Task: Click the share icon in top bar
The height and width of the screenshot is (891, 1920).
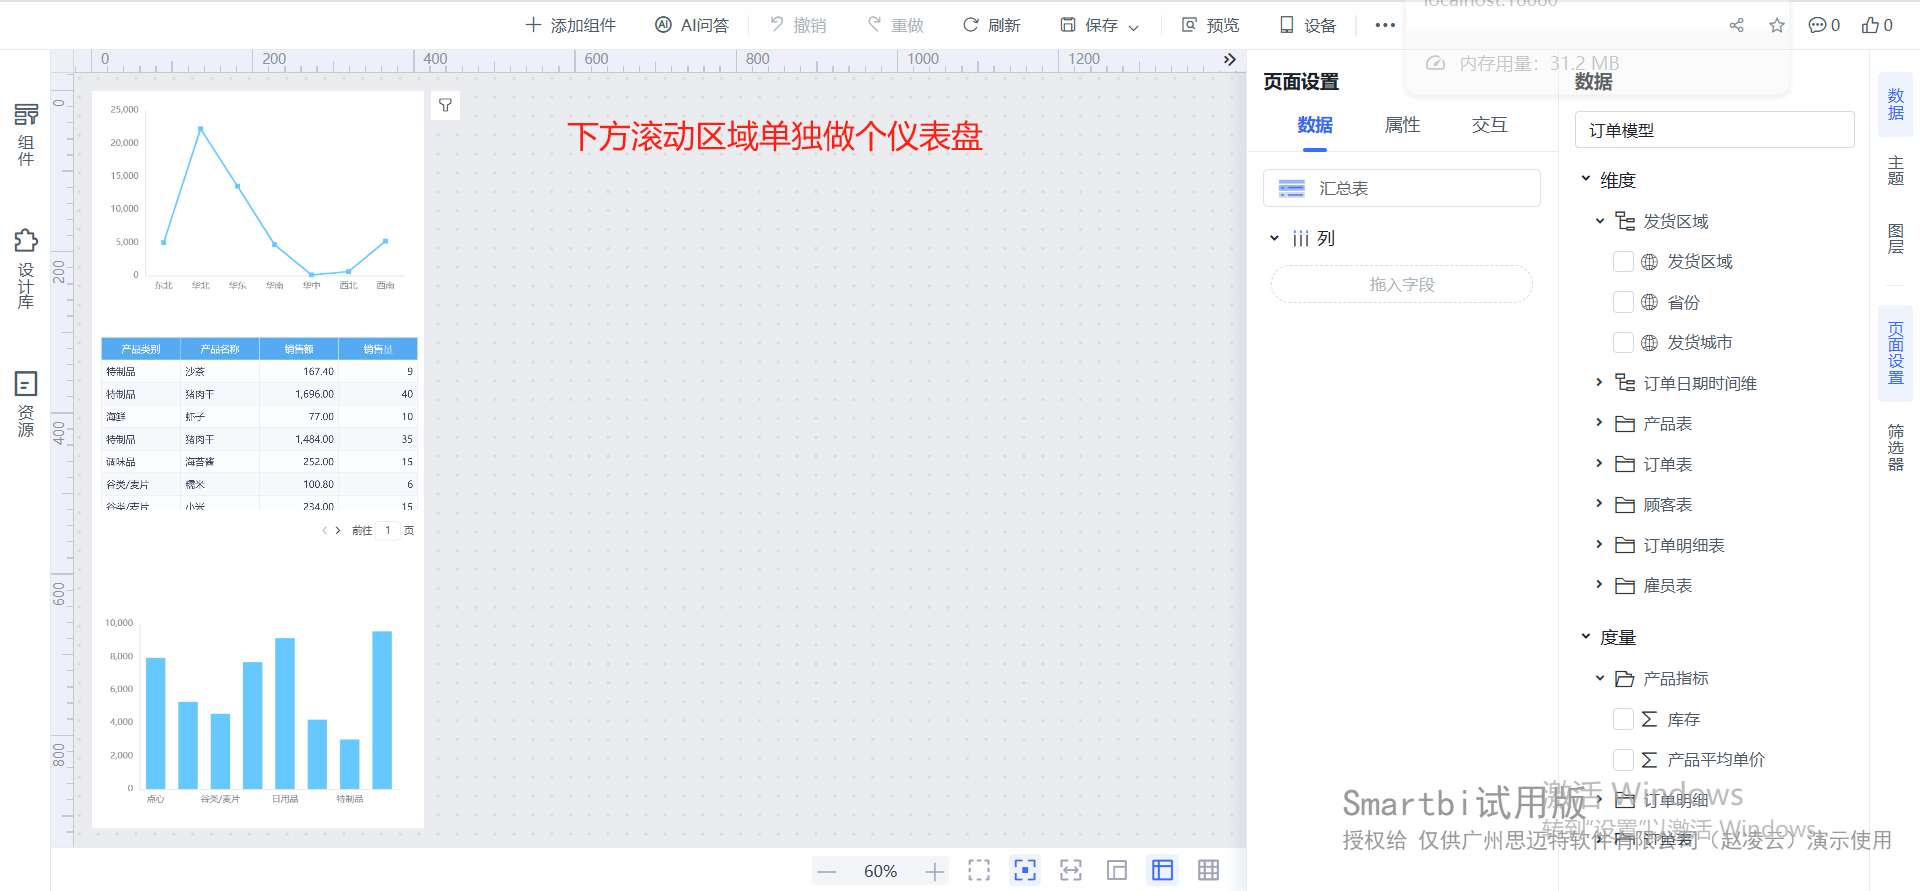Action: (x=1736, y=25)
